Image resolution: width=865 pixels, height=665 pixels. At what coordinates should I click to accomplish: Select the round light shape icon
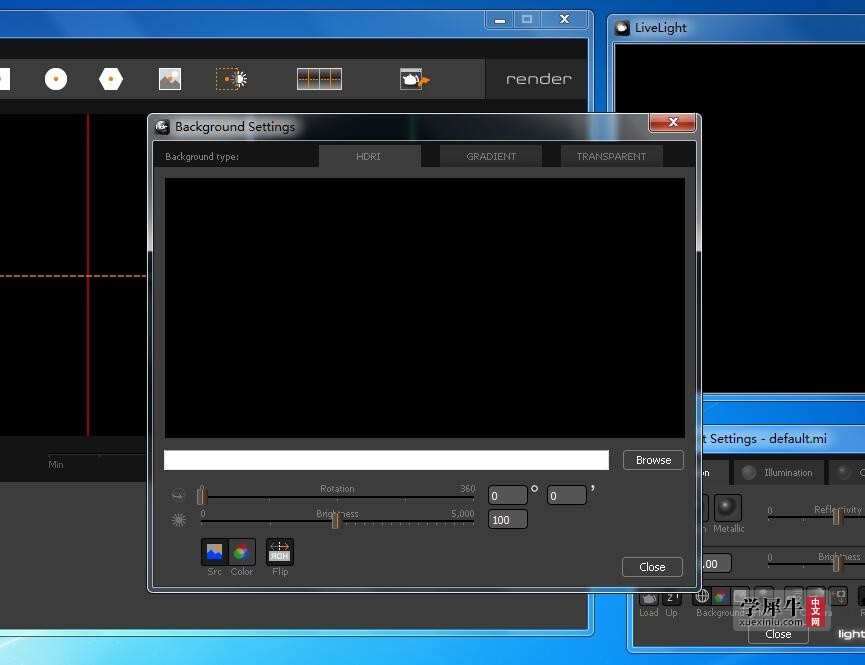pyautogui.click(x=56, y=79)
